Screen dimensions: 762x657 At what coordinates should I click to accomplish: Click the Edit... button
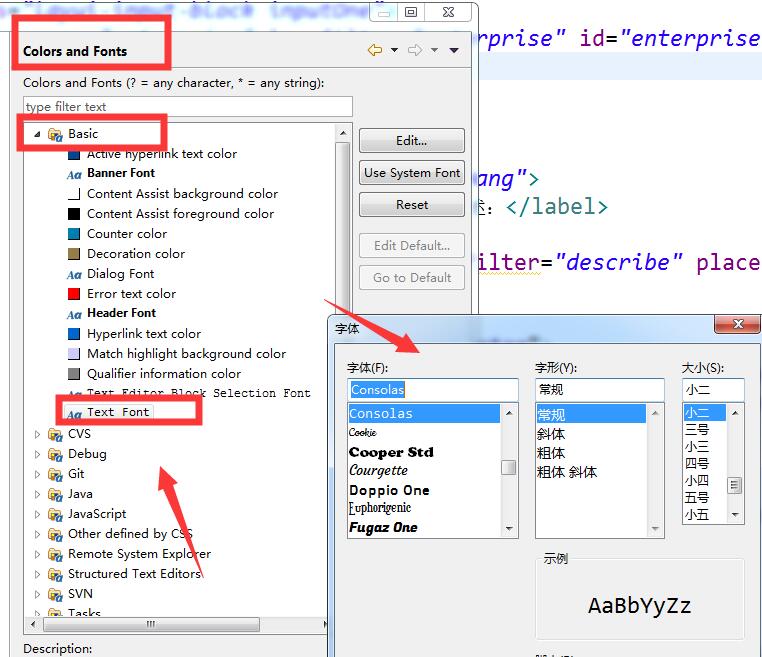tap(412, 141)
